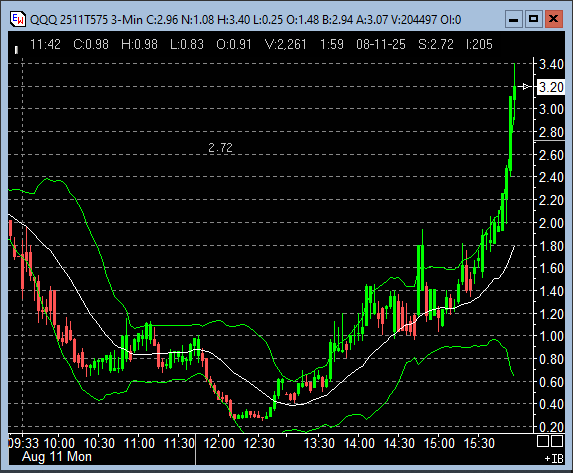This screenshot has width=573, height=473.
Task: Select the highlighted 3.20 current price label
Action: tap(551, 87)
